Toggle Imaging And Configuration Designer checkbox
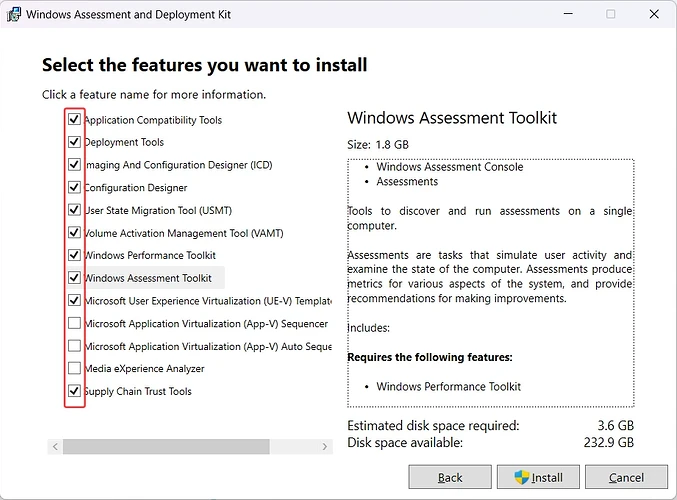Screen dimensions: 677x500 (74, 165)
